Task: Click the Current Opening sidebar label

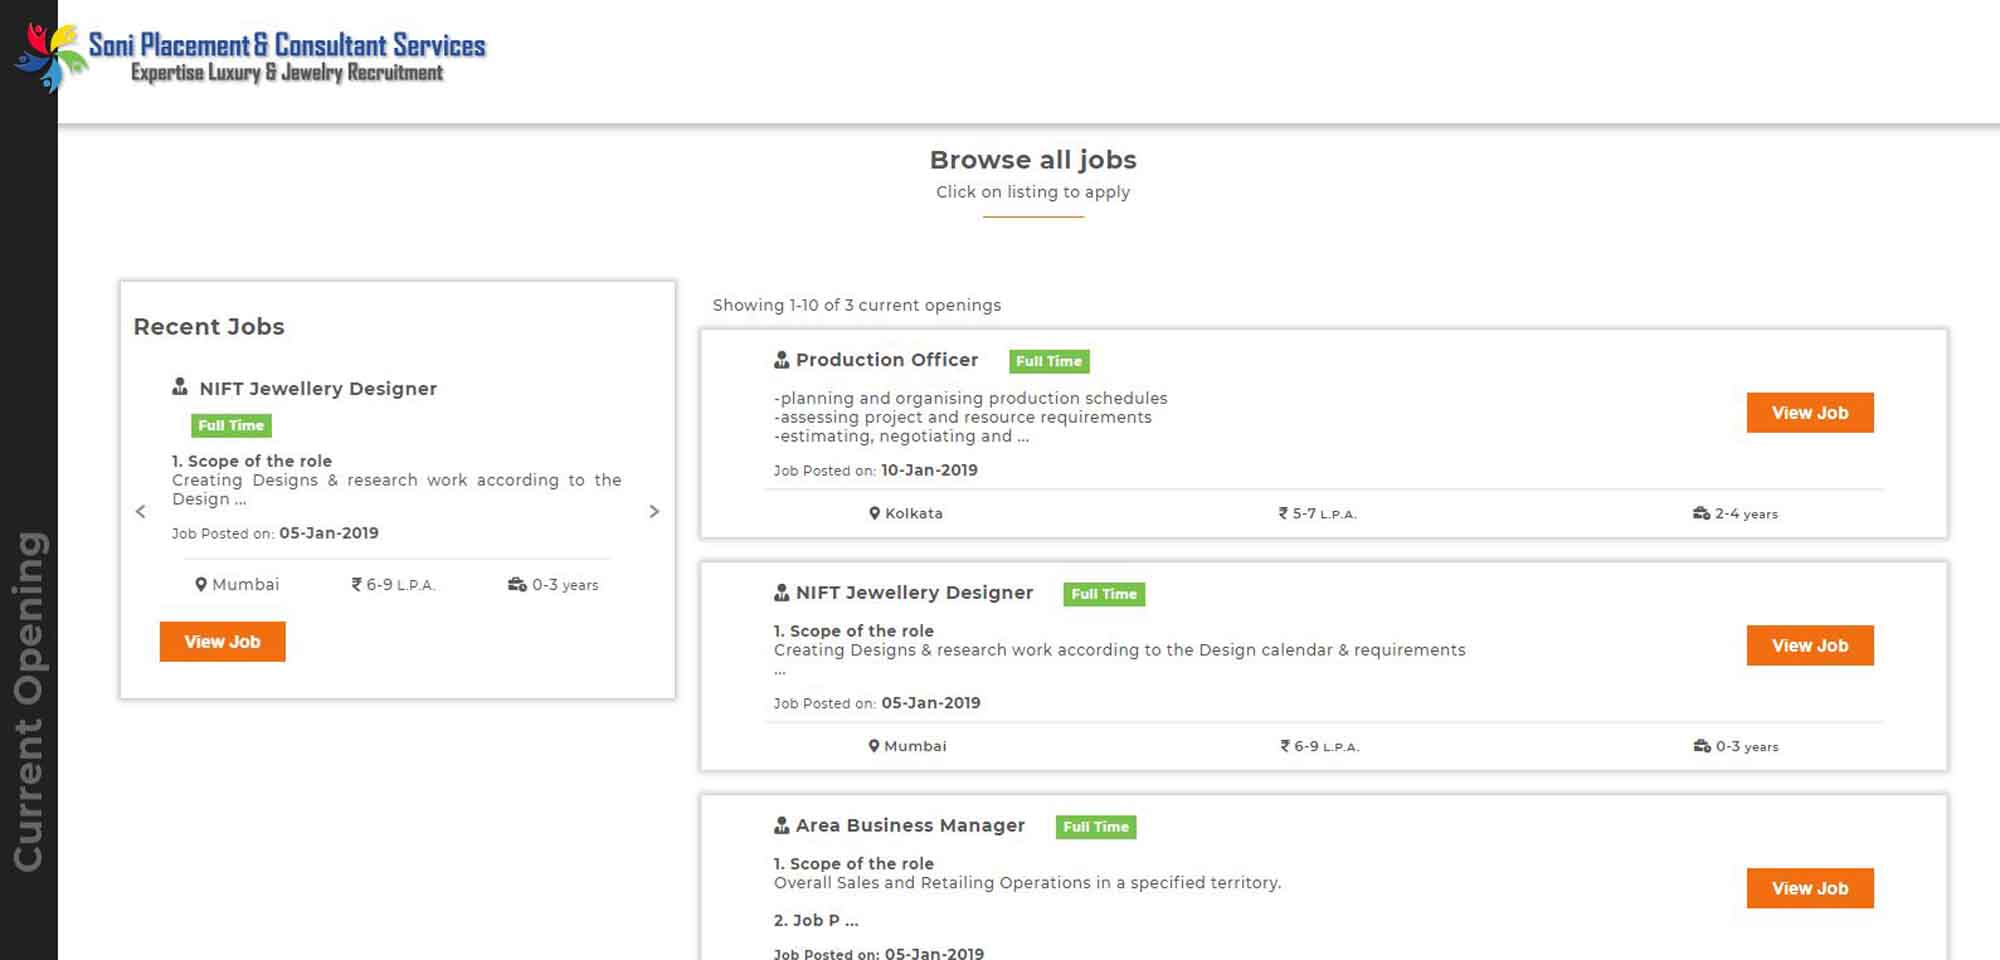Action: pos(28,701)
